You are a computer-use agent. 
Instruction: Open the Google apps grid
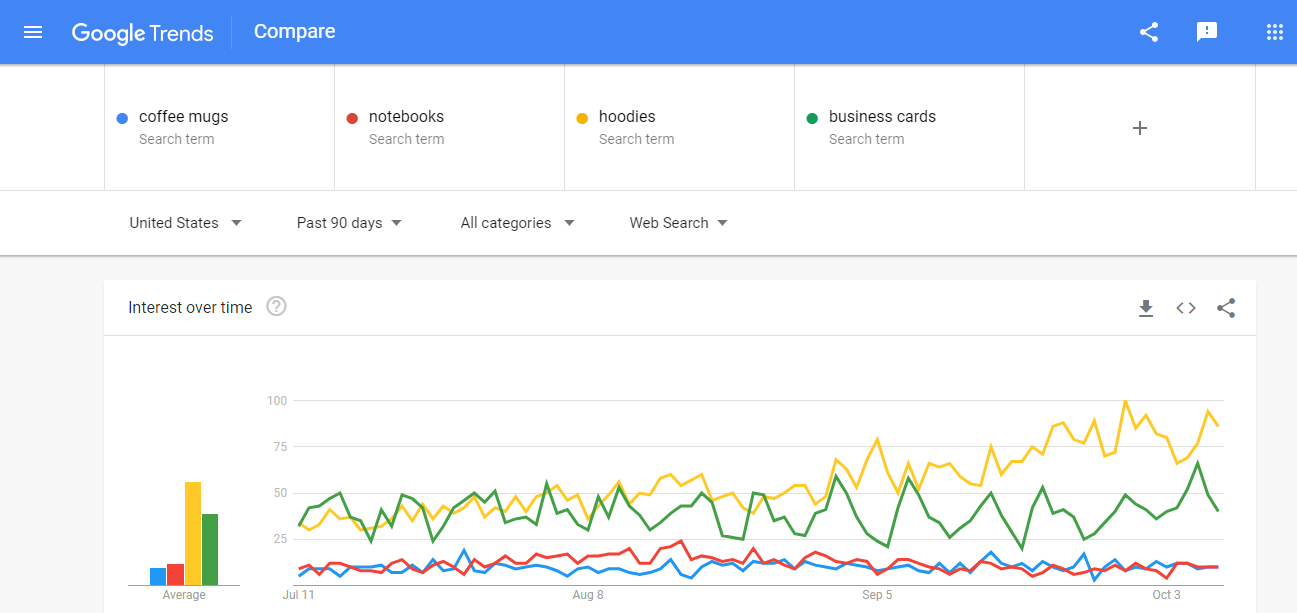(1274, 32)
